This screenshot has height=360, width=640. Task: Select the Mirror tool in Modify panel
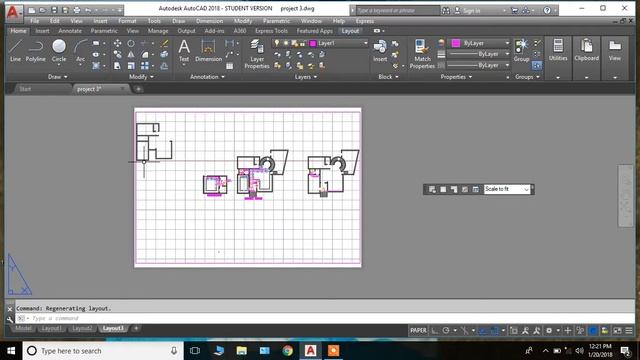pyautogui.click(x=131, y=54)
